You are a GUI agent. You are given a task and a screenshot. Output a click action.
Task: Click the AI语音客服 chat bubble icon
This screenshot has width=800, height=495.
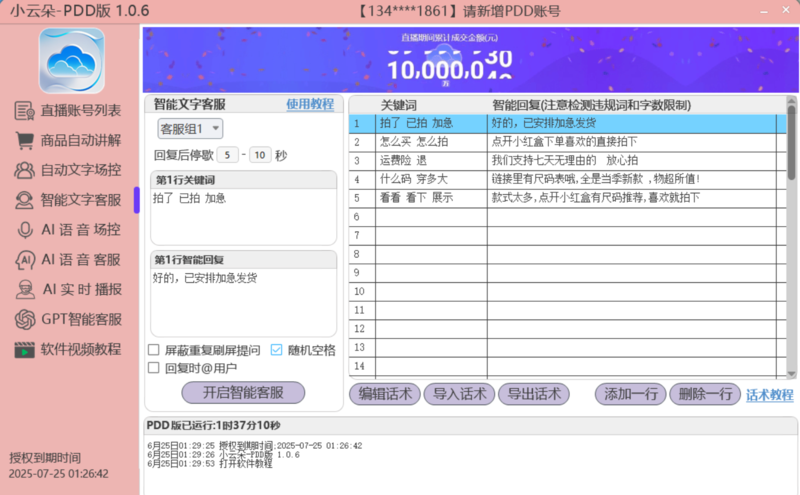point(25,260)
